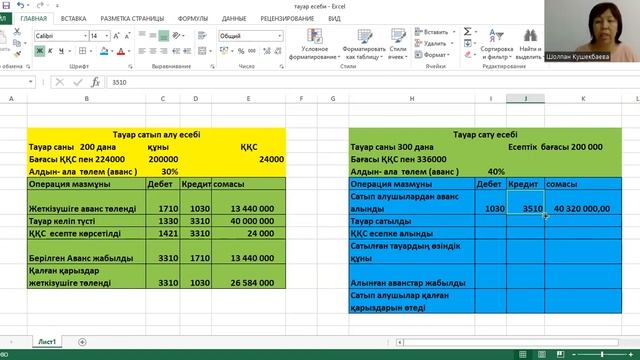Switch to the ГЛАВНАЯ ribbon tab
The width and height of the screenshot is (640, 360).
[x=33, y=18]
